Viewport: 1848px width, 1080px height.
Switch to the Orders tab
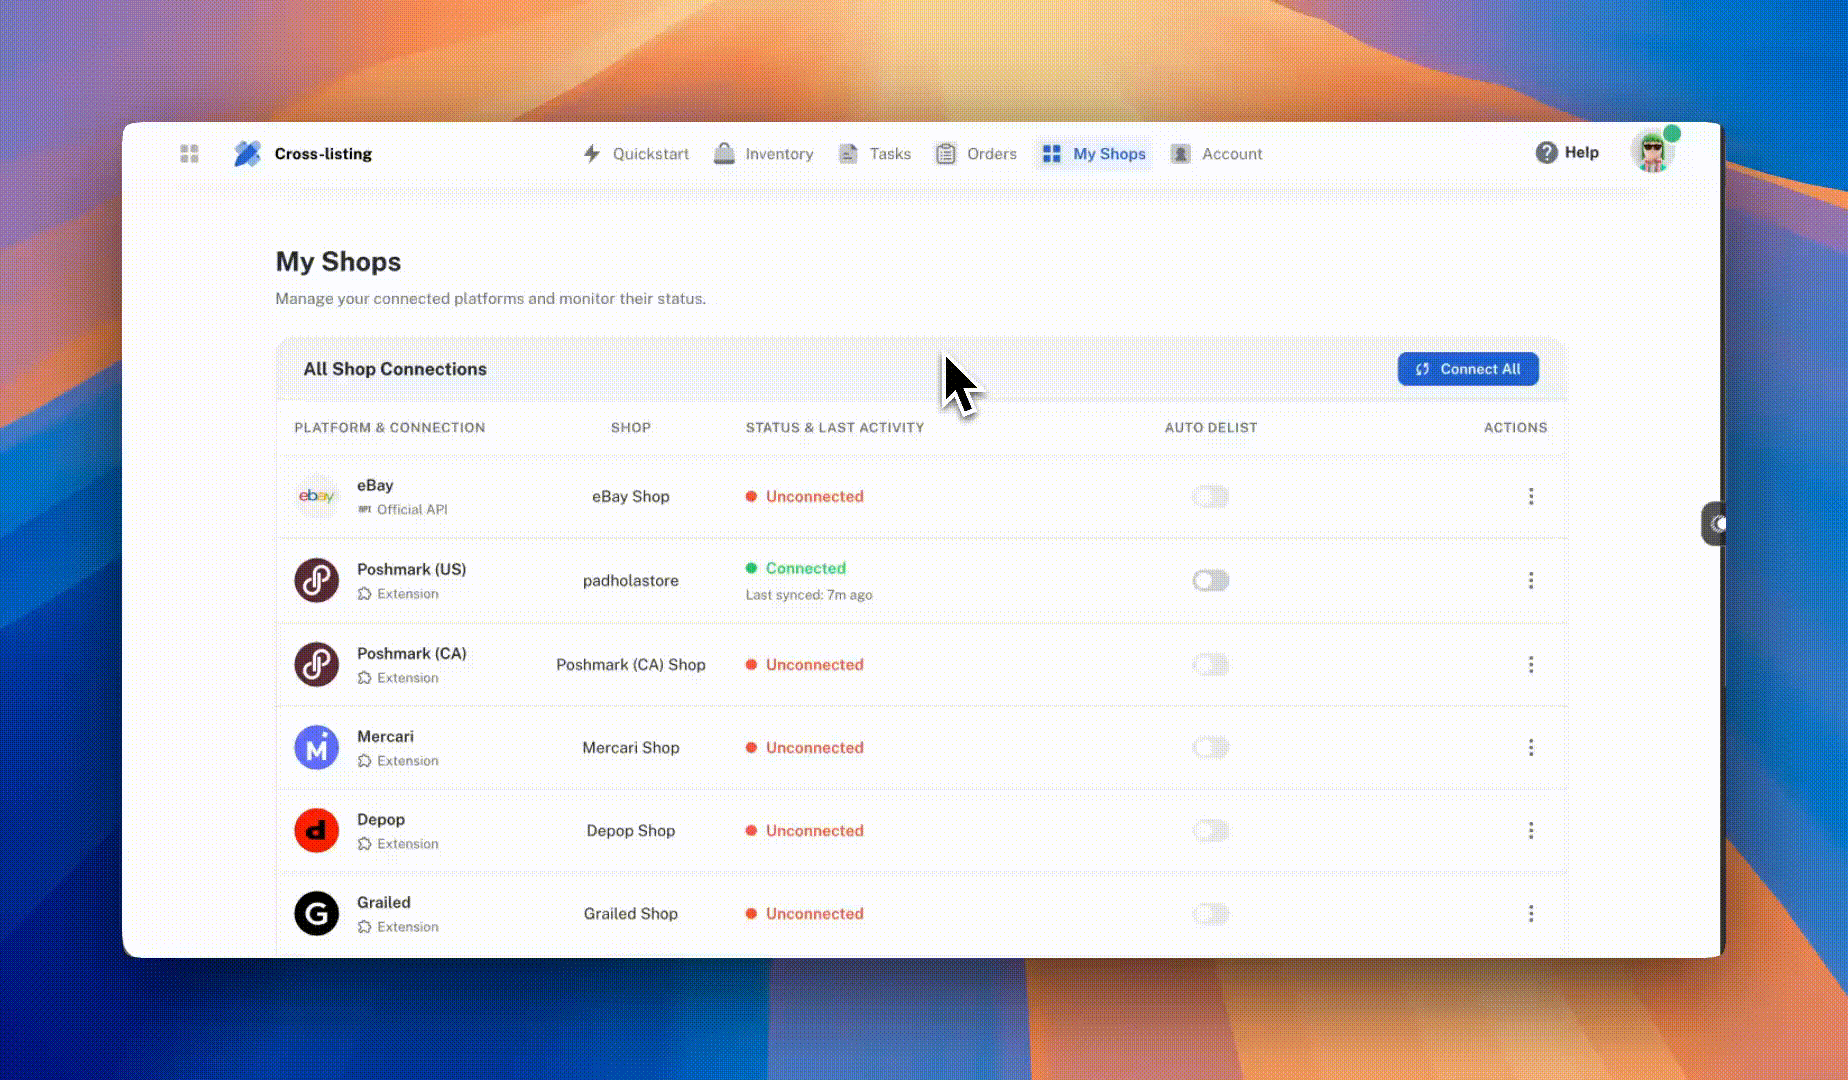coord(976,154)
